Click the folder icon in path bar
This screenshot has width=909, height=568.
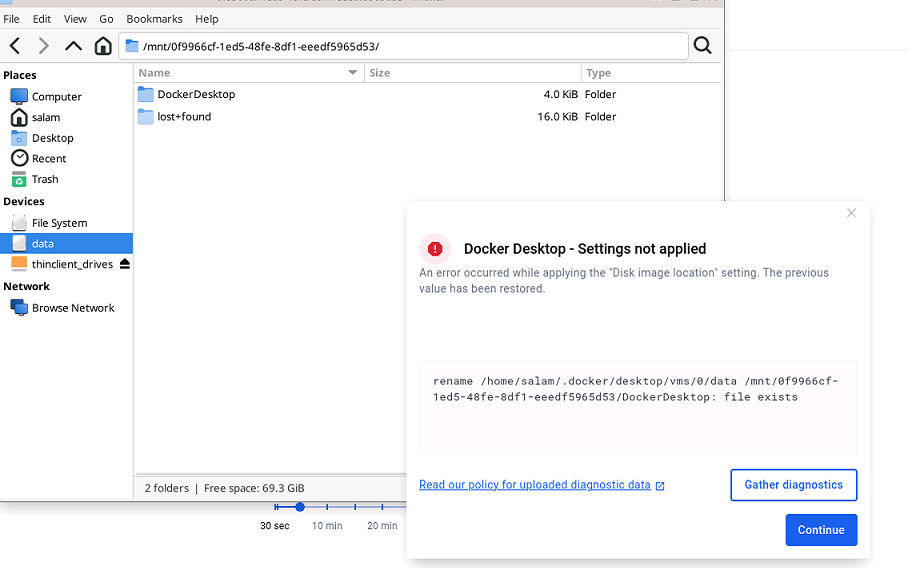tap(132, 46)
